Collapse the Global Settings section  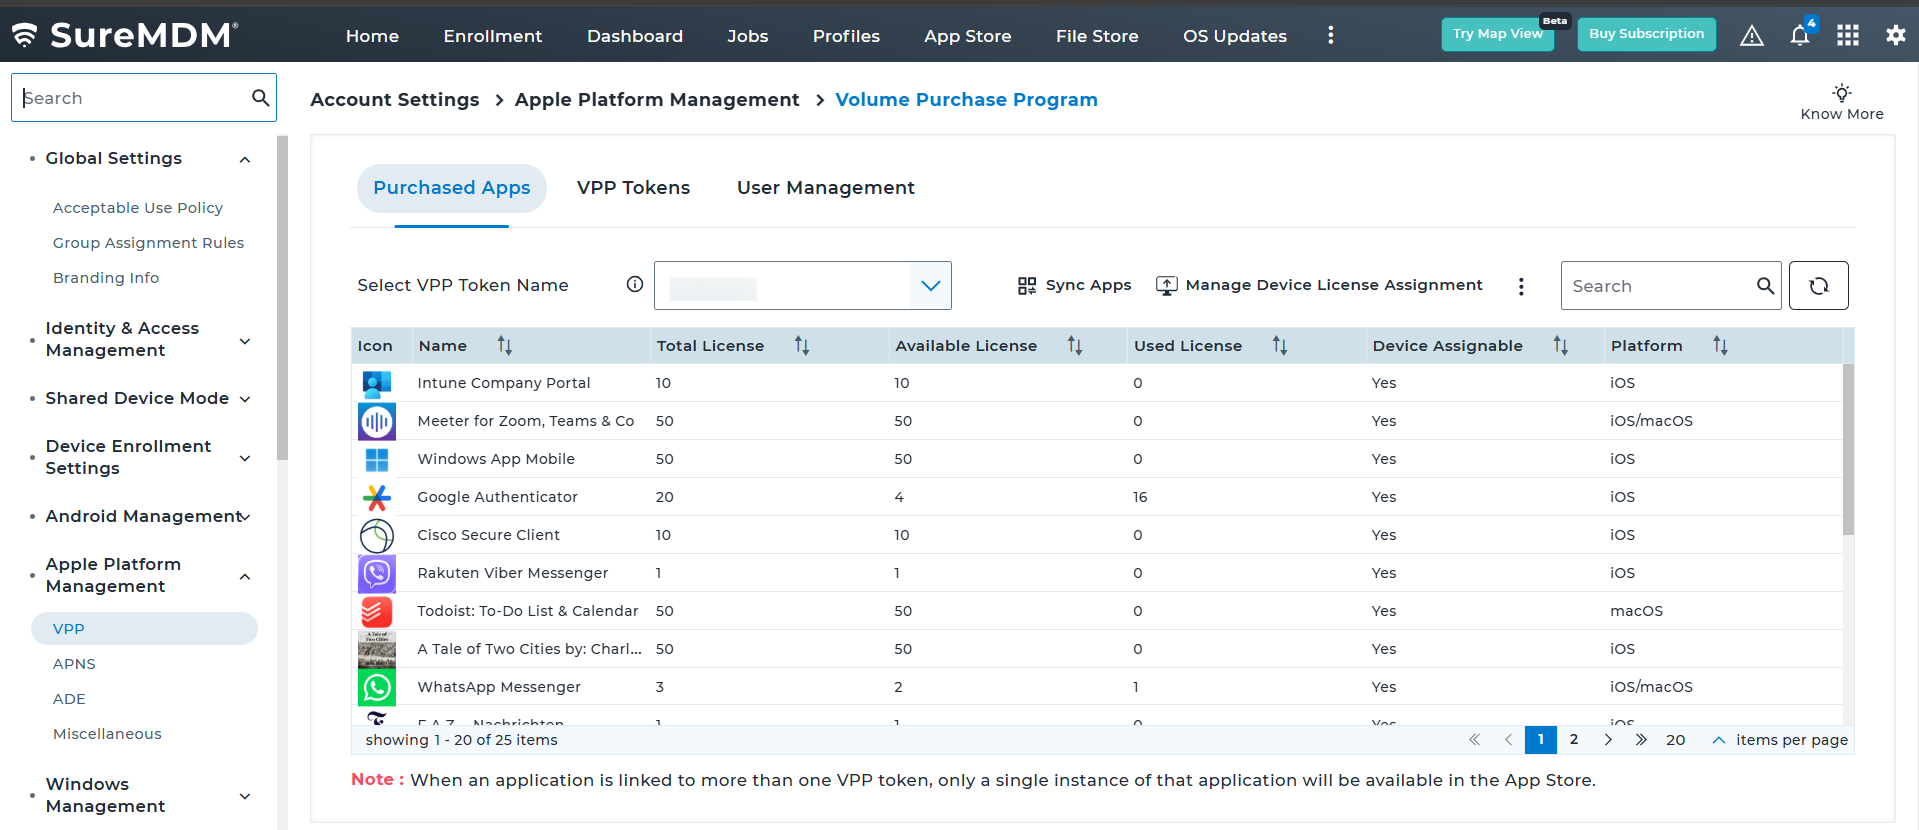click(x=245, y=160)
